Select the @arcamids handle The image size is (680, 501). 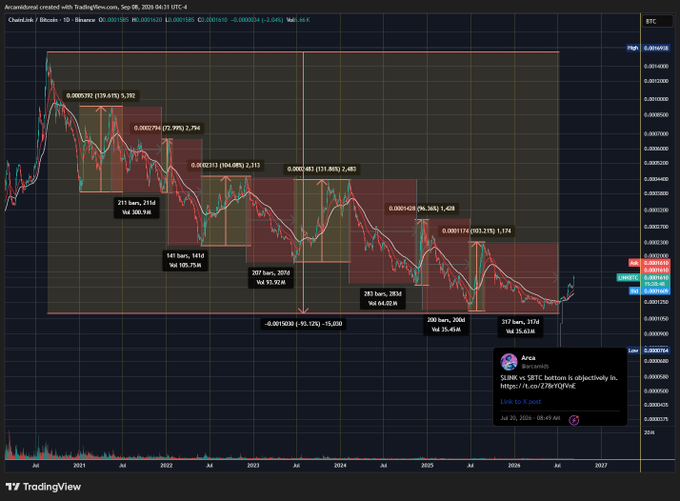pos(535,366)
